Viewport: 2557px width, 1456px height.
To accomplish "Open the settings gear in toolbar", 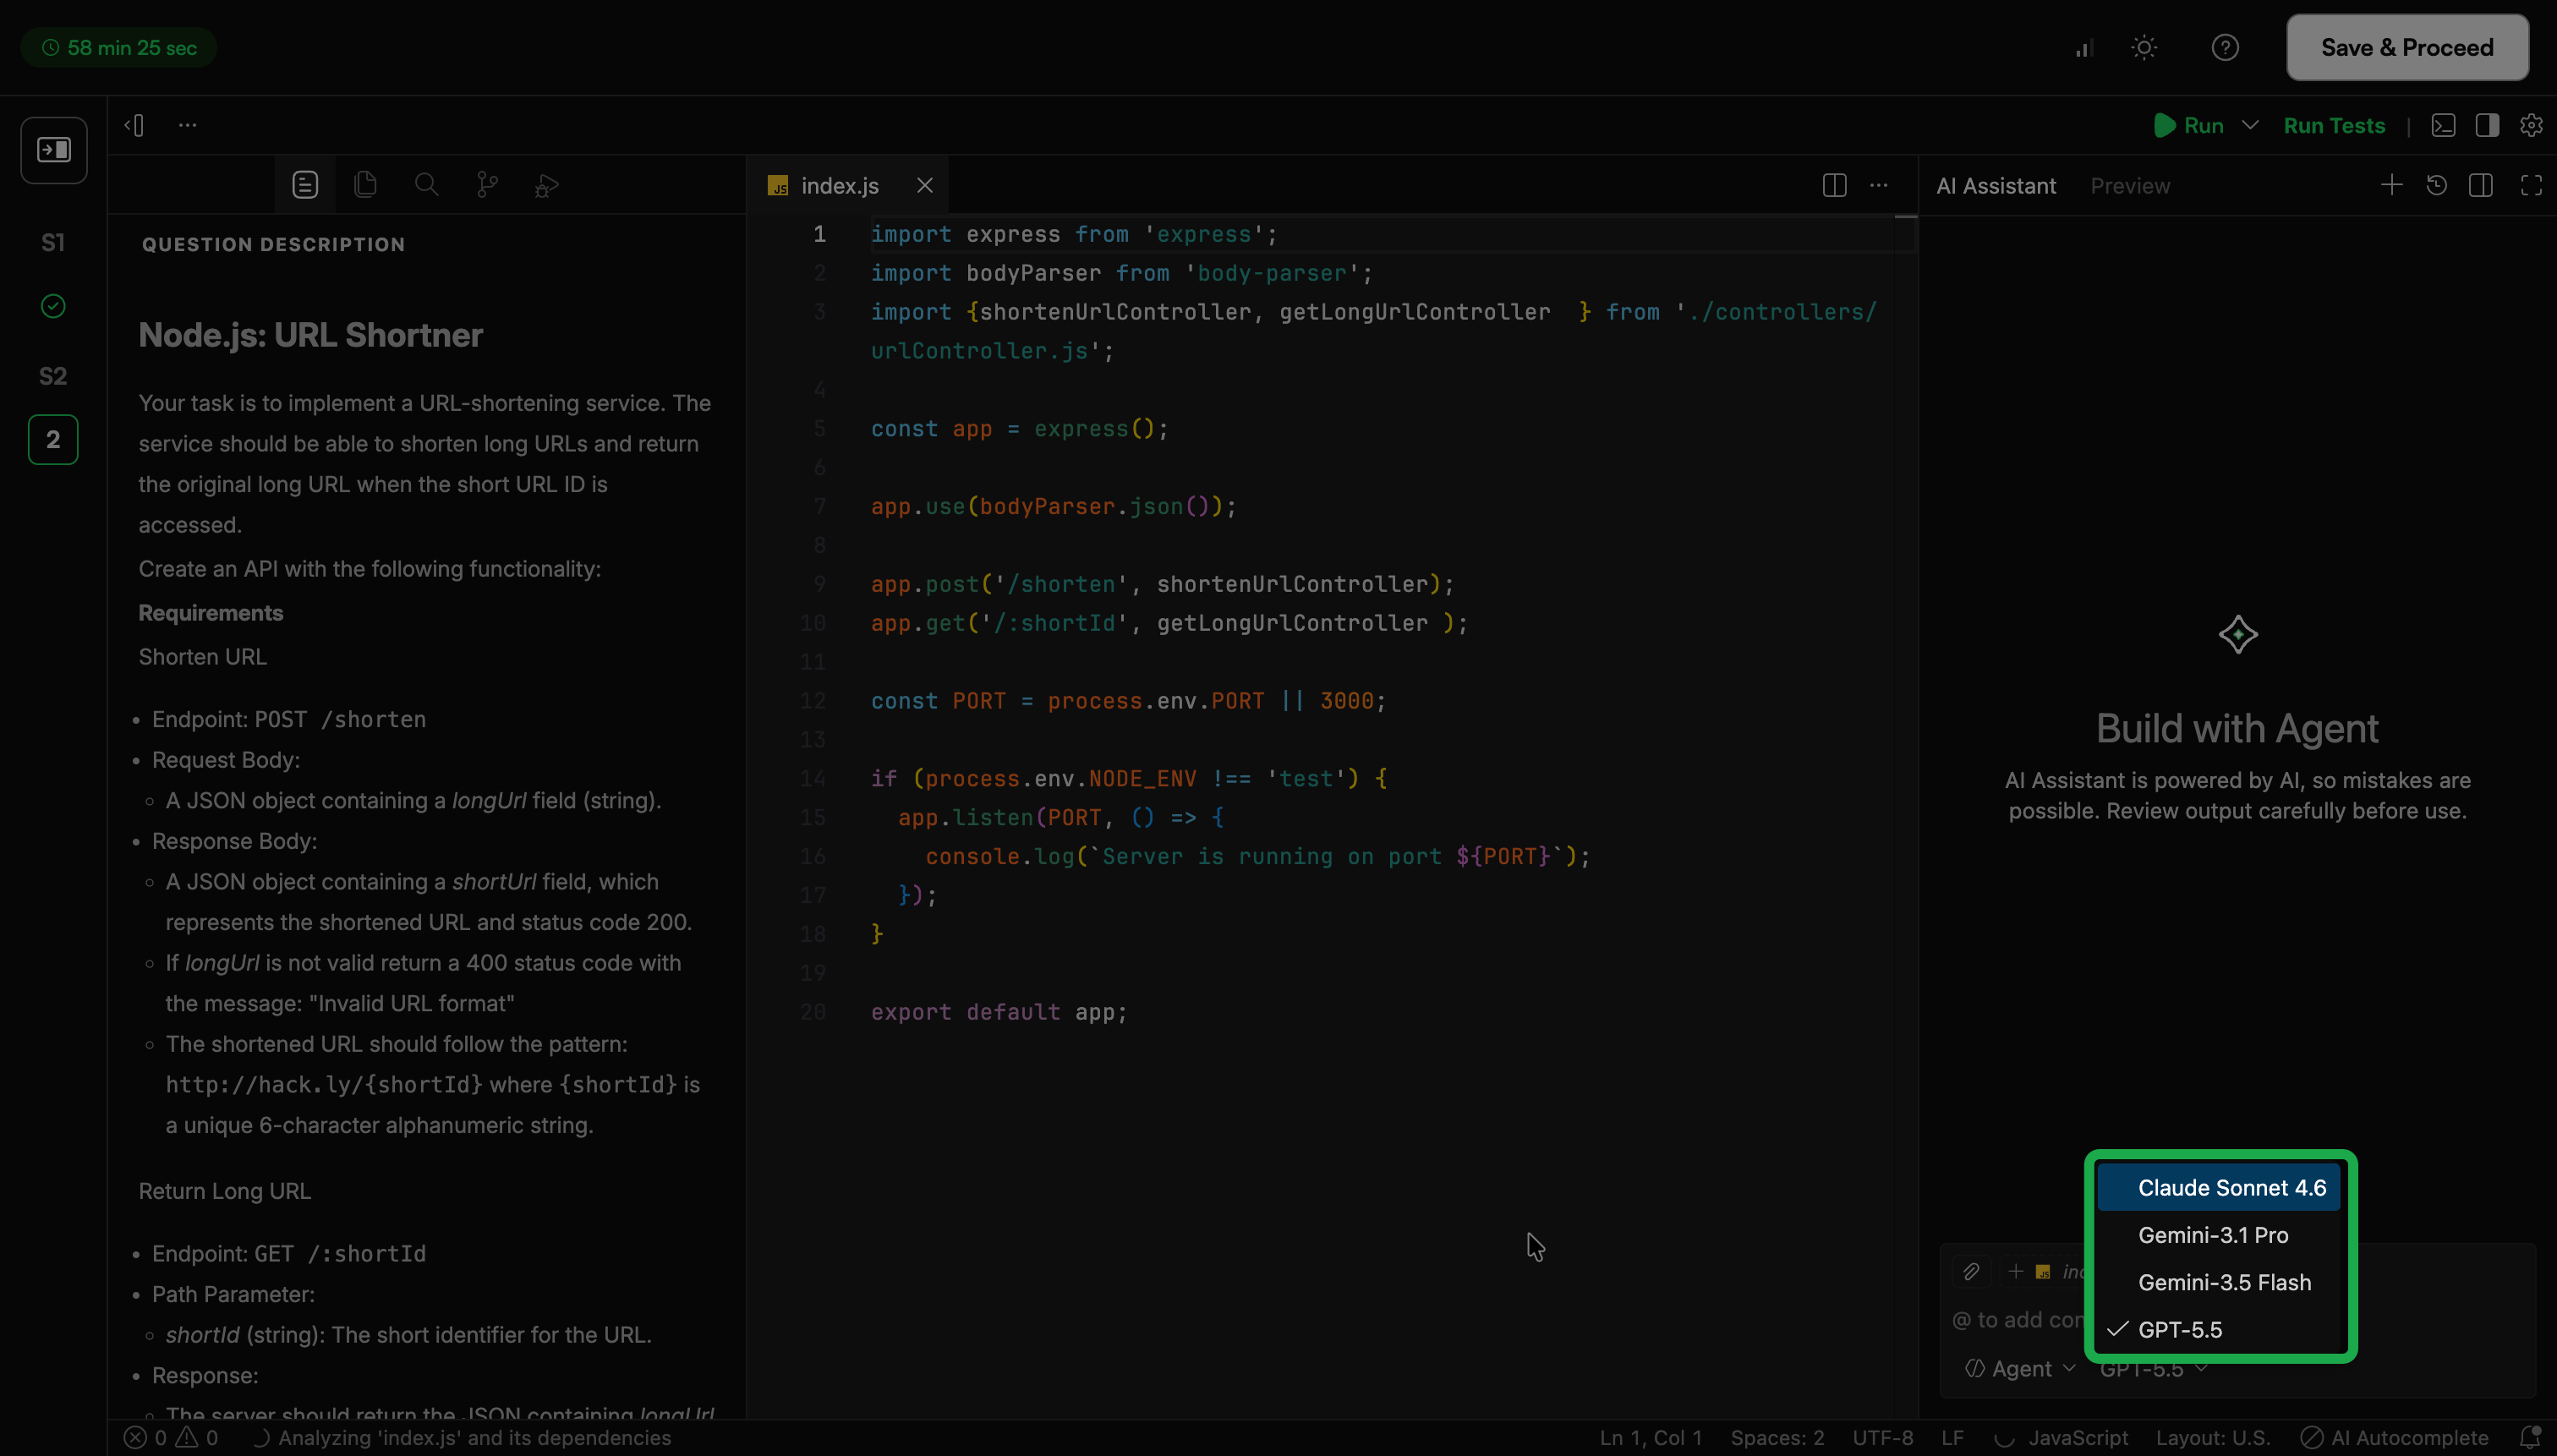I will coord(2531,125).
